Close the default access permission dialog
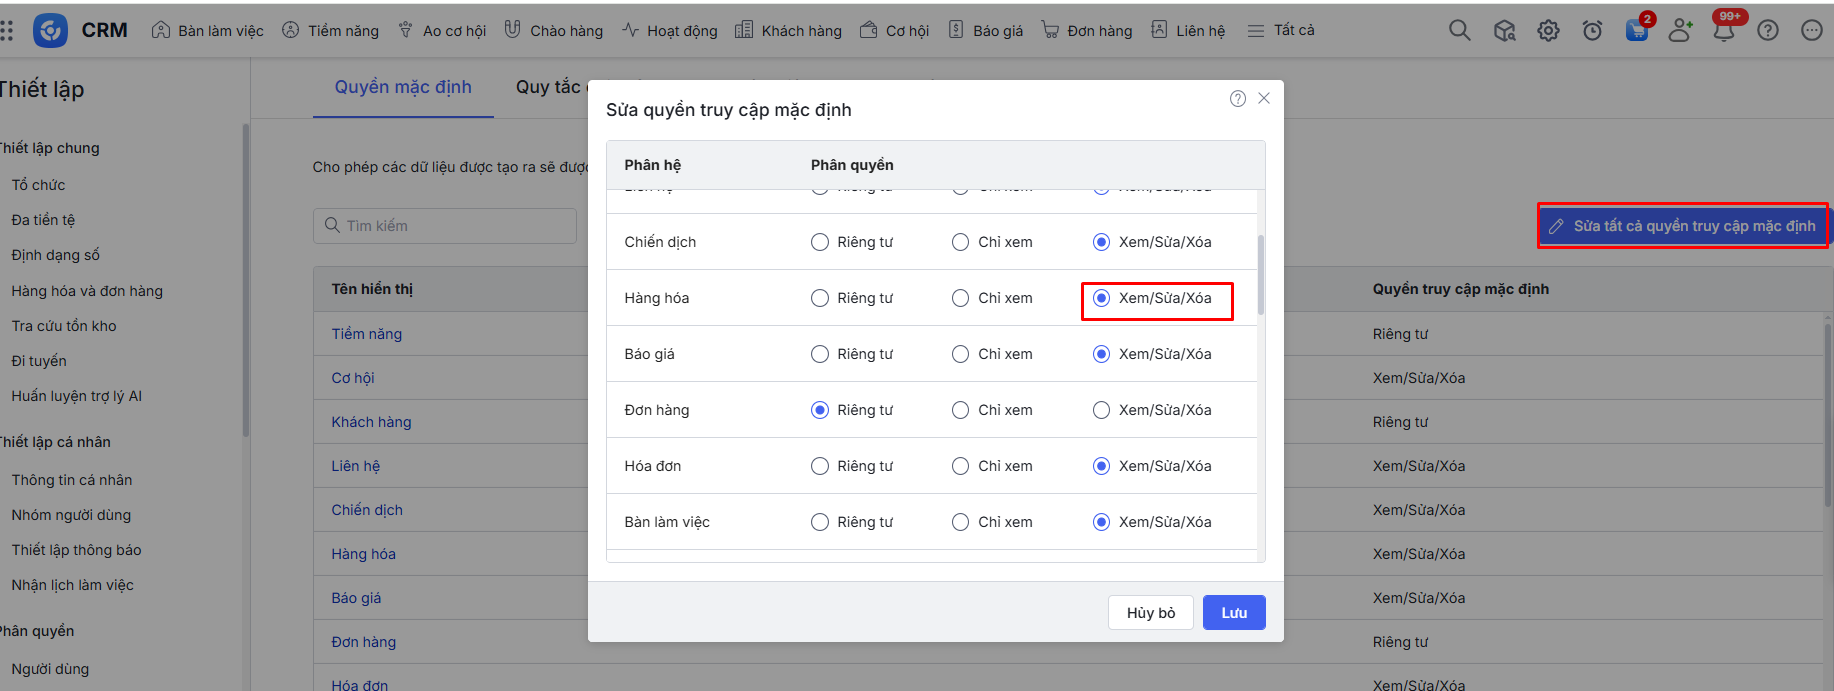1834x691 pixels. tap(1264, 98)
